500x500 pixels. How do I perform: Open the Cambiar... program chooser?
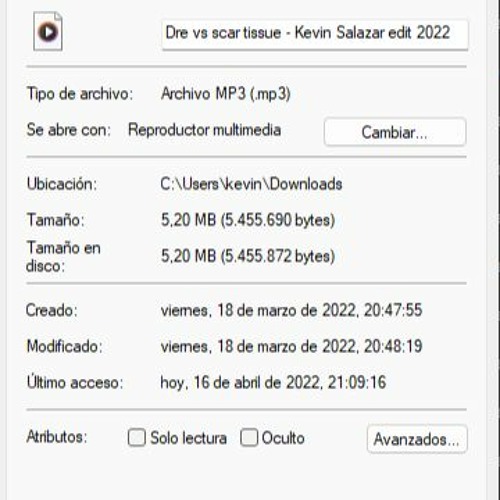[x=395, y=132]
